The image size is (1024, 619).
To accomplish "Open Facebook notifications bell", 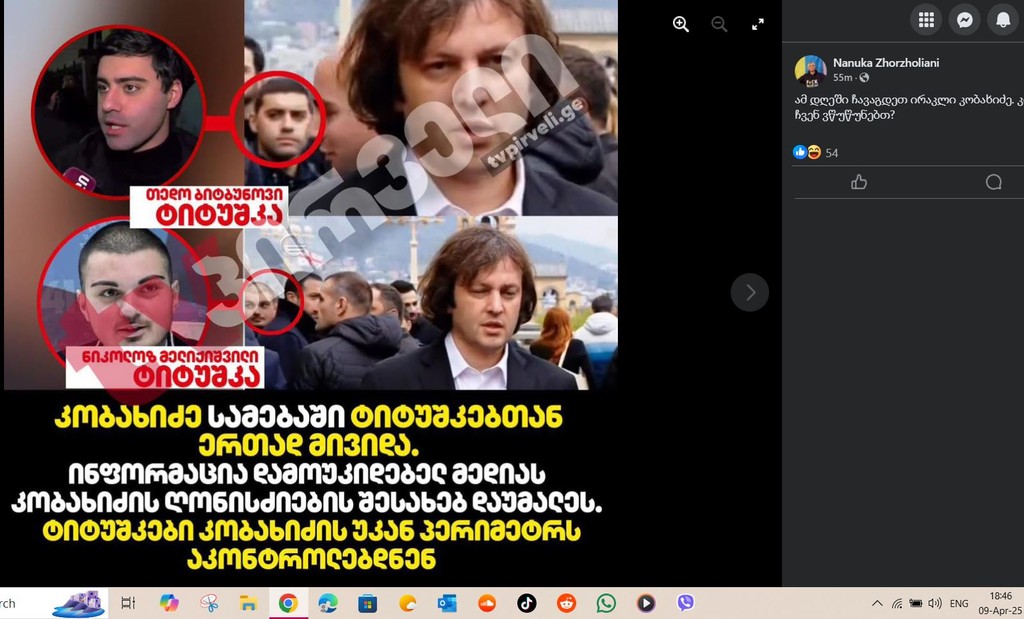I will [x=1001, y=19].
